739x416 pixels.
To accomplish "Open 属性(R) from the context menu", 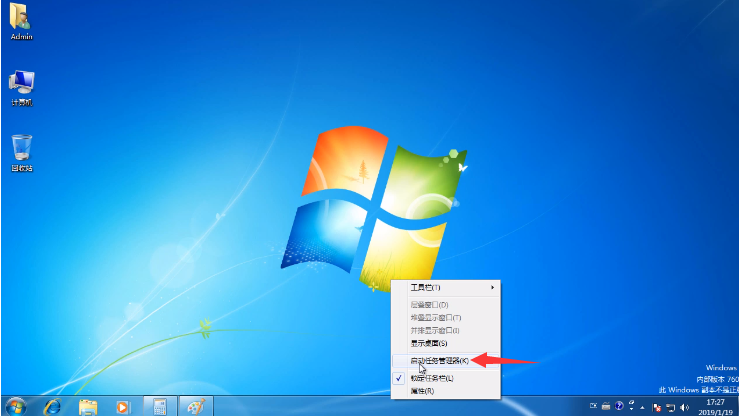I will pos(446,391).
